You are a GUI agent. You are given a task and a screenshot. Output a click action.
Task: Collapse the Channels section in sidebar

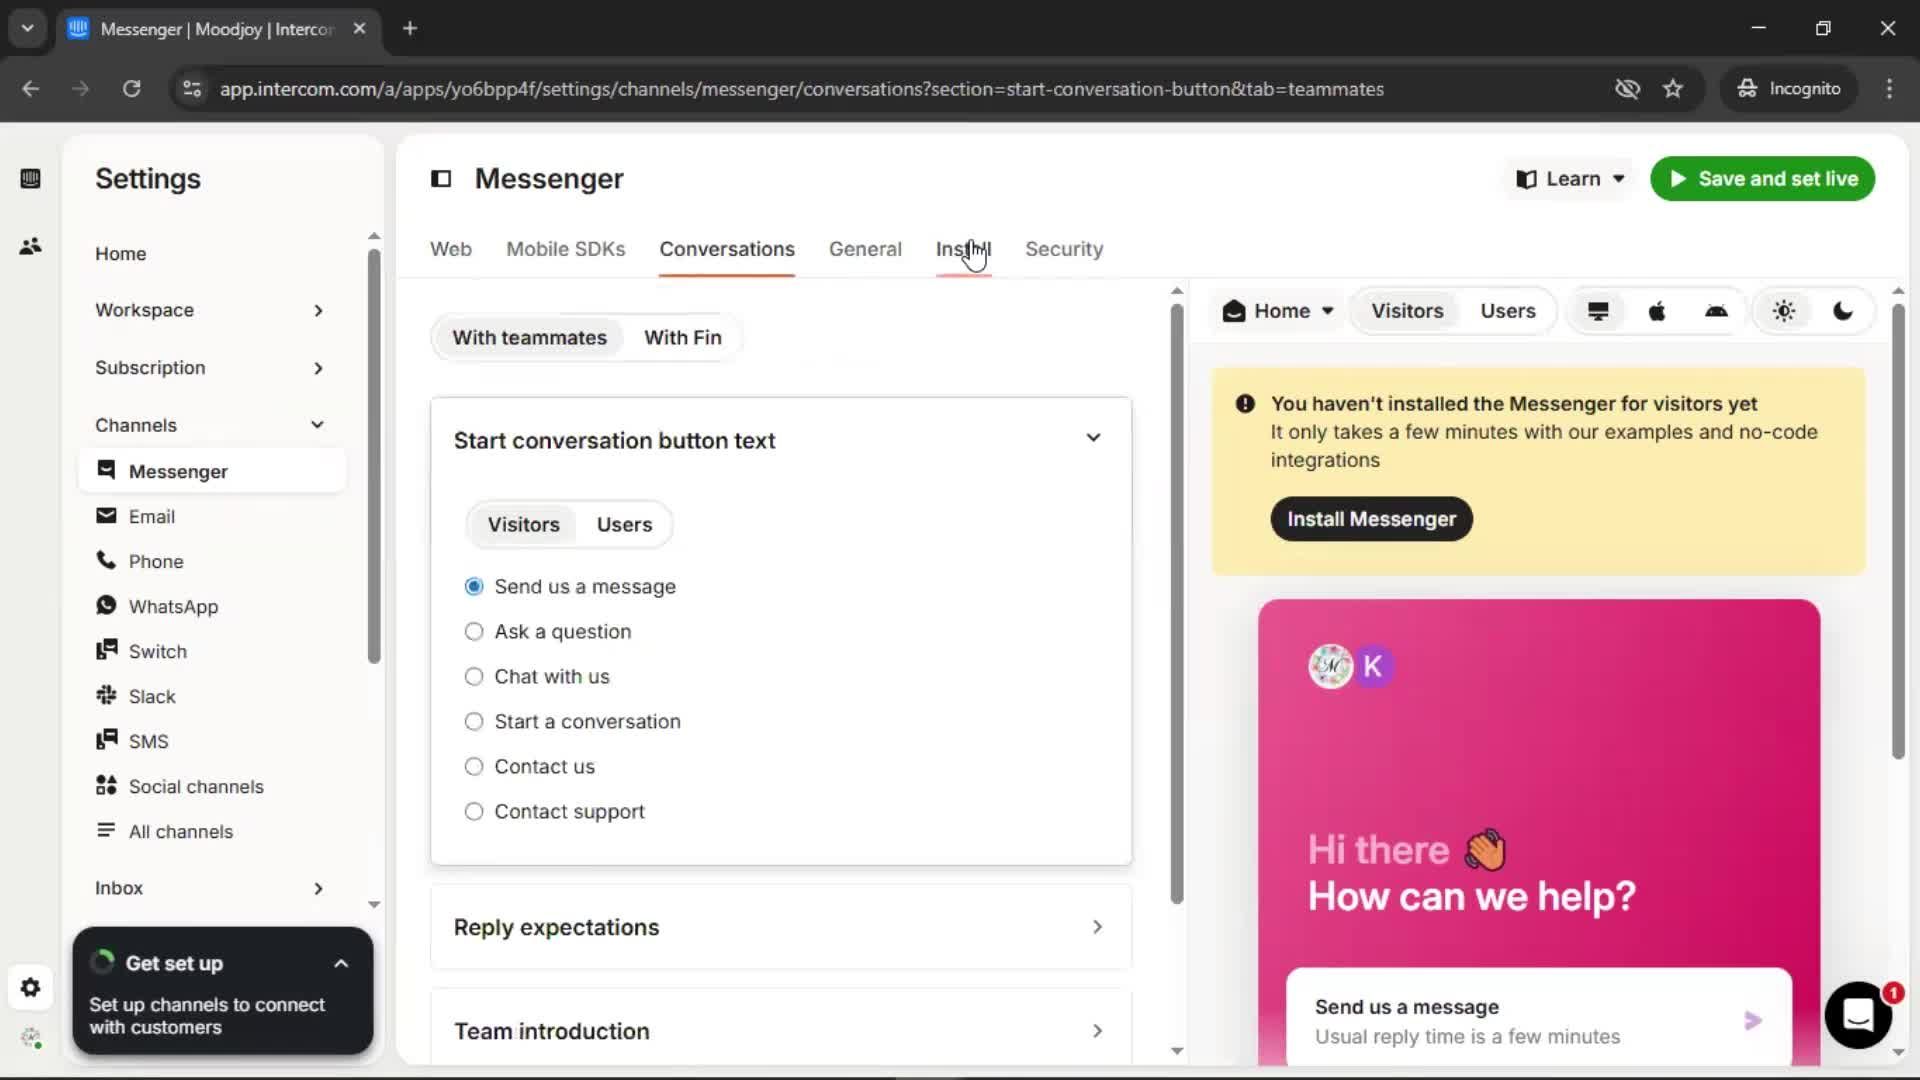click(x=210, y=425)
